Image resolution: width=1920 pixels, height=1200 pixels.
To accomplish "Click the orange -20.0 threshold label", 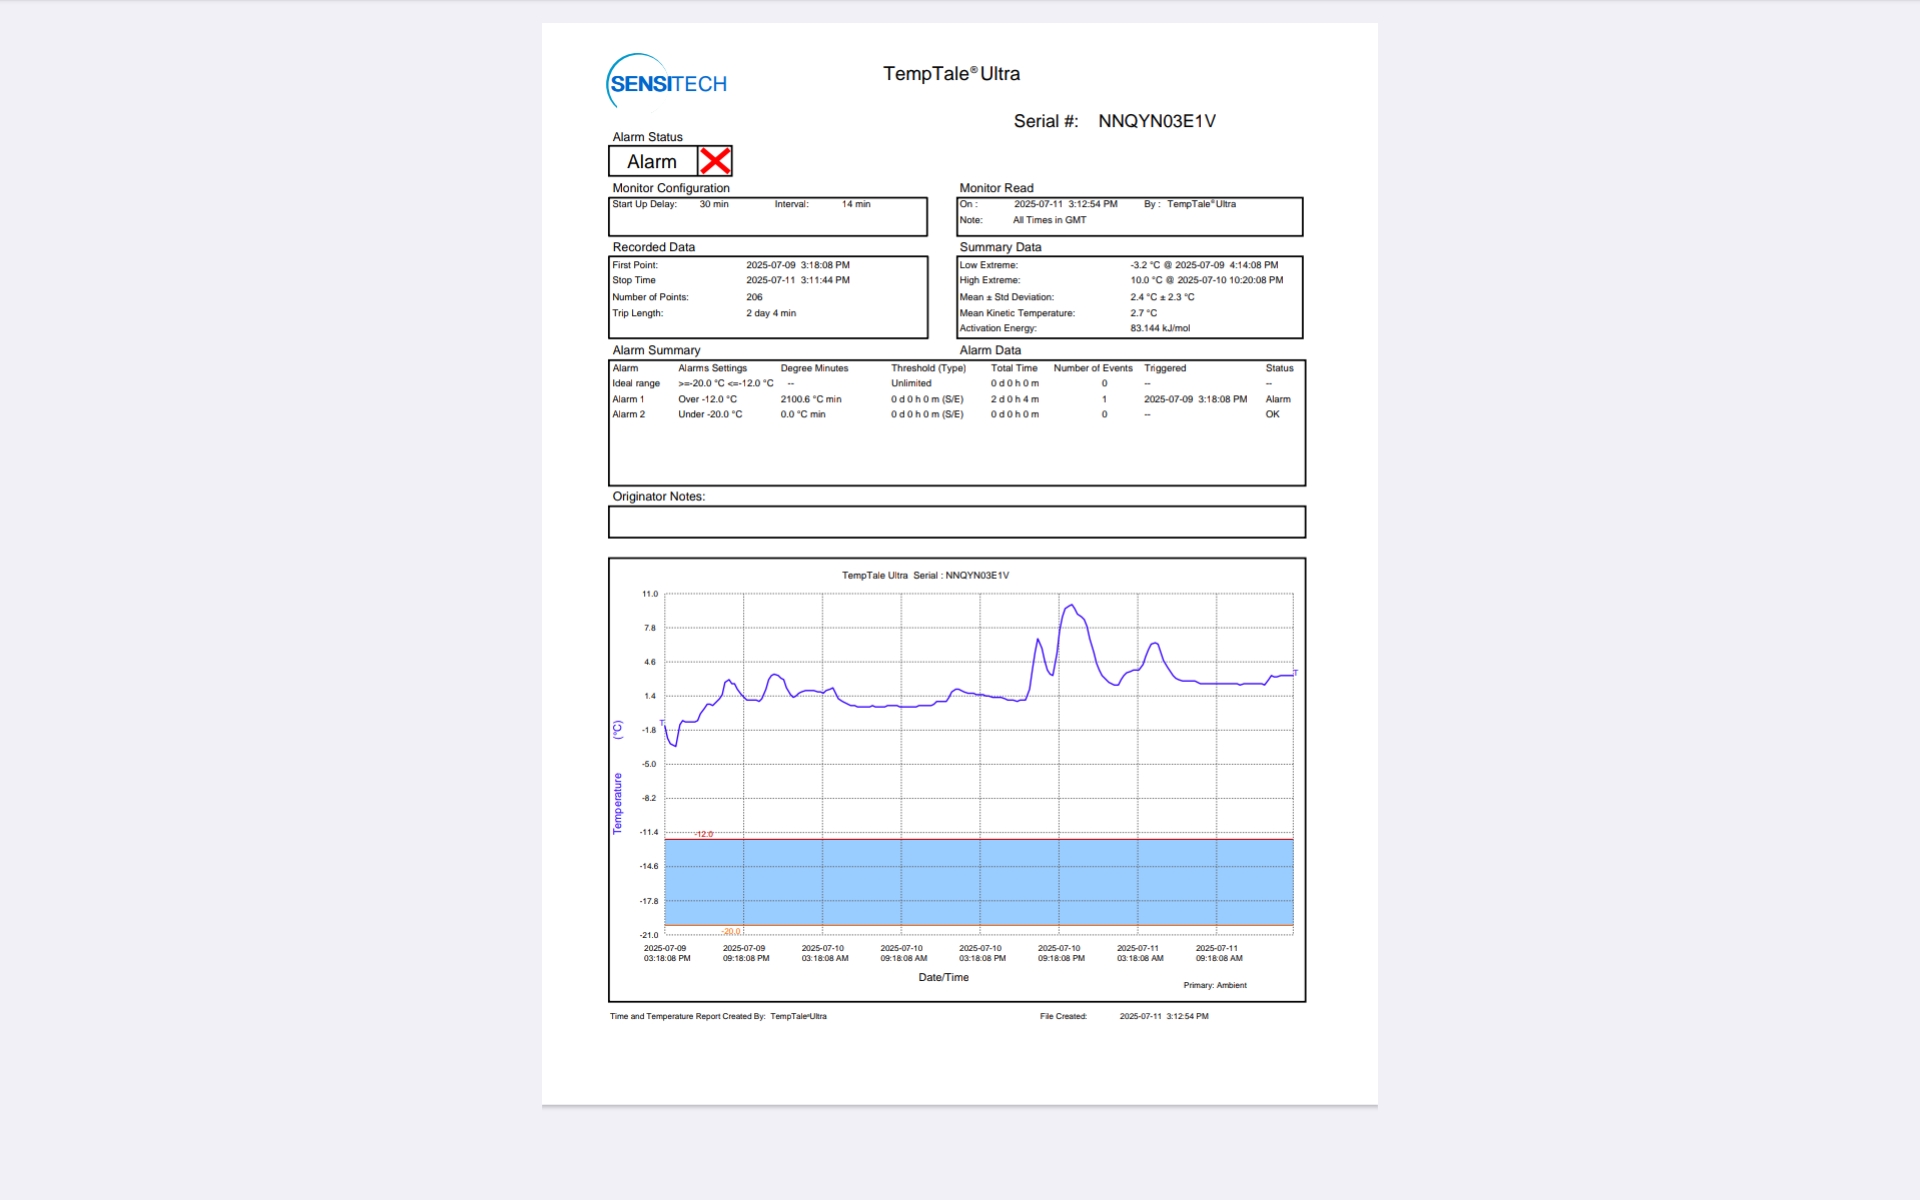I will [x=731, y=931].
